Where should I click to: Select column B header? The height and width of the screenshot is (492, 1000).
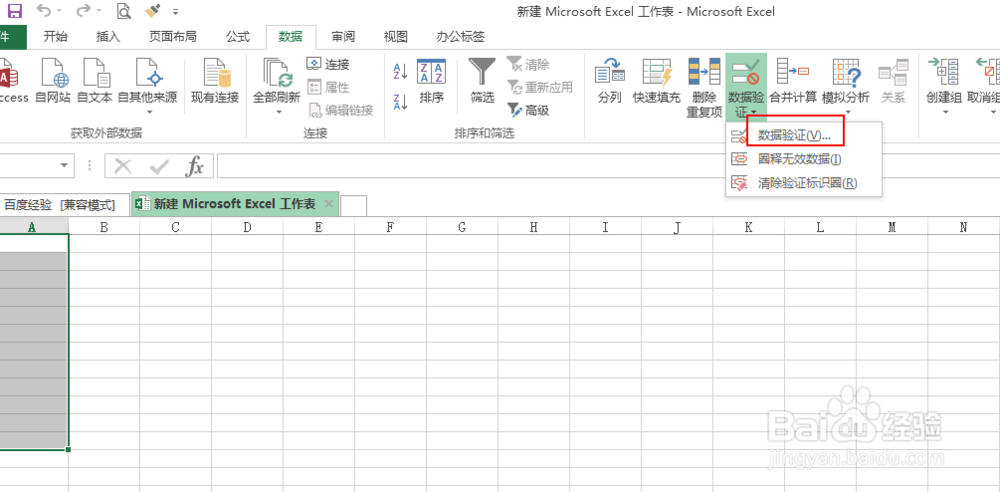pos(104,227)
